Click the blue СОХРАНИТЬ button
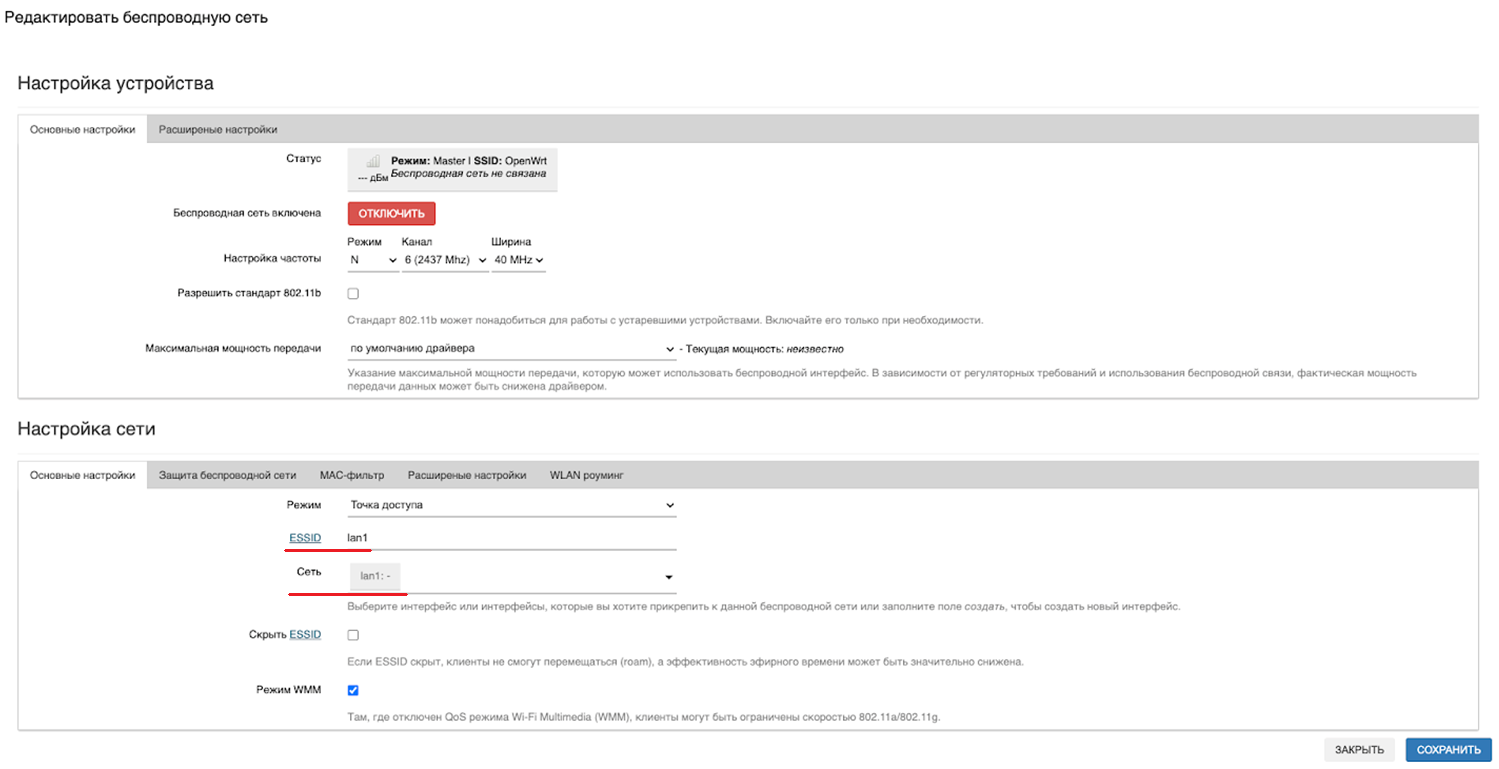 [1448, 750]
